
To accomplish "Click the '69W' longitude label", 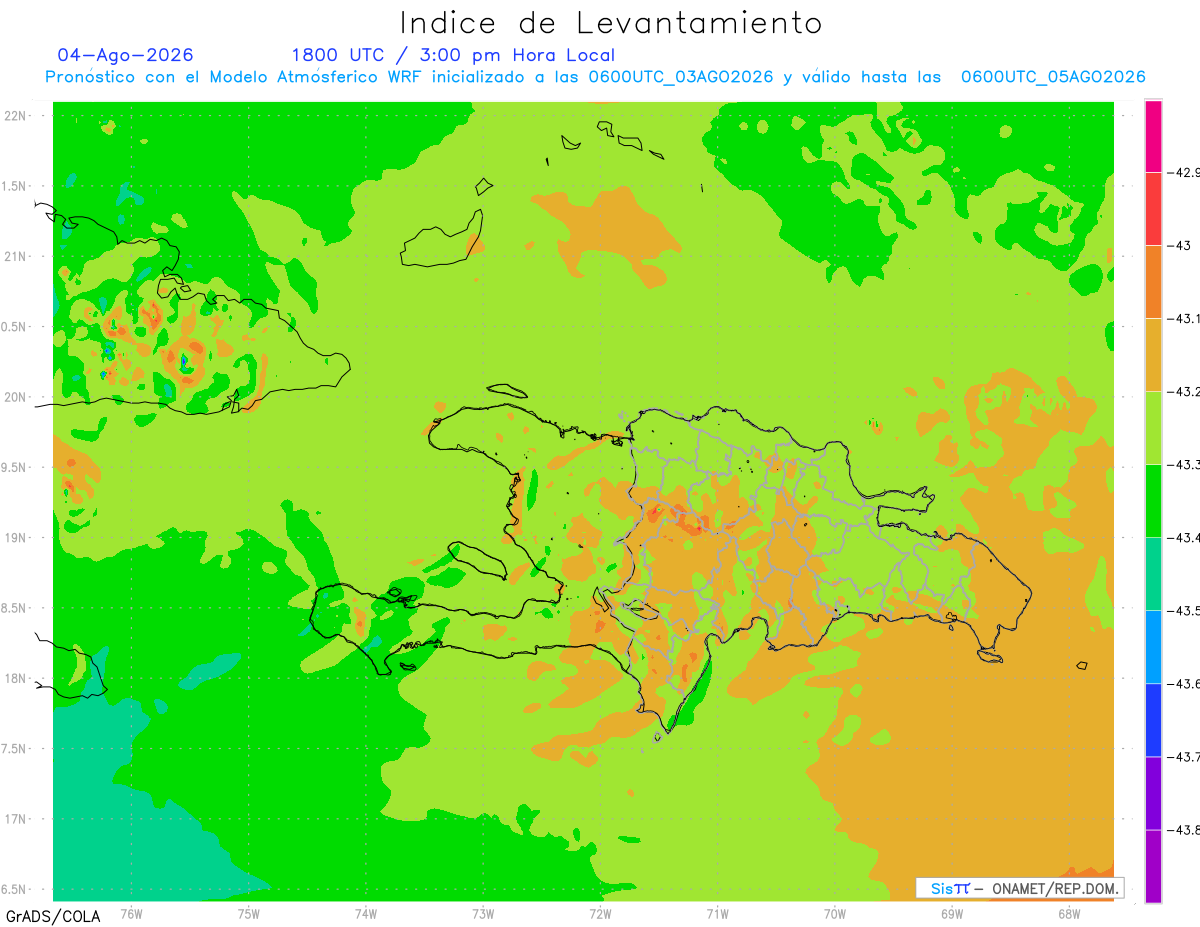I will coord(952,913).
